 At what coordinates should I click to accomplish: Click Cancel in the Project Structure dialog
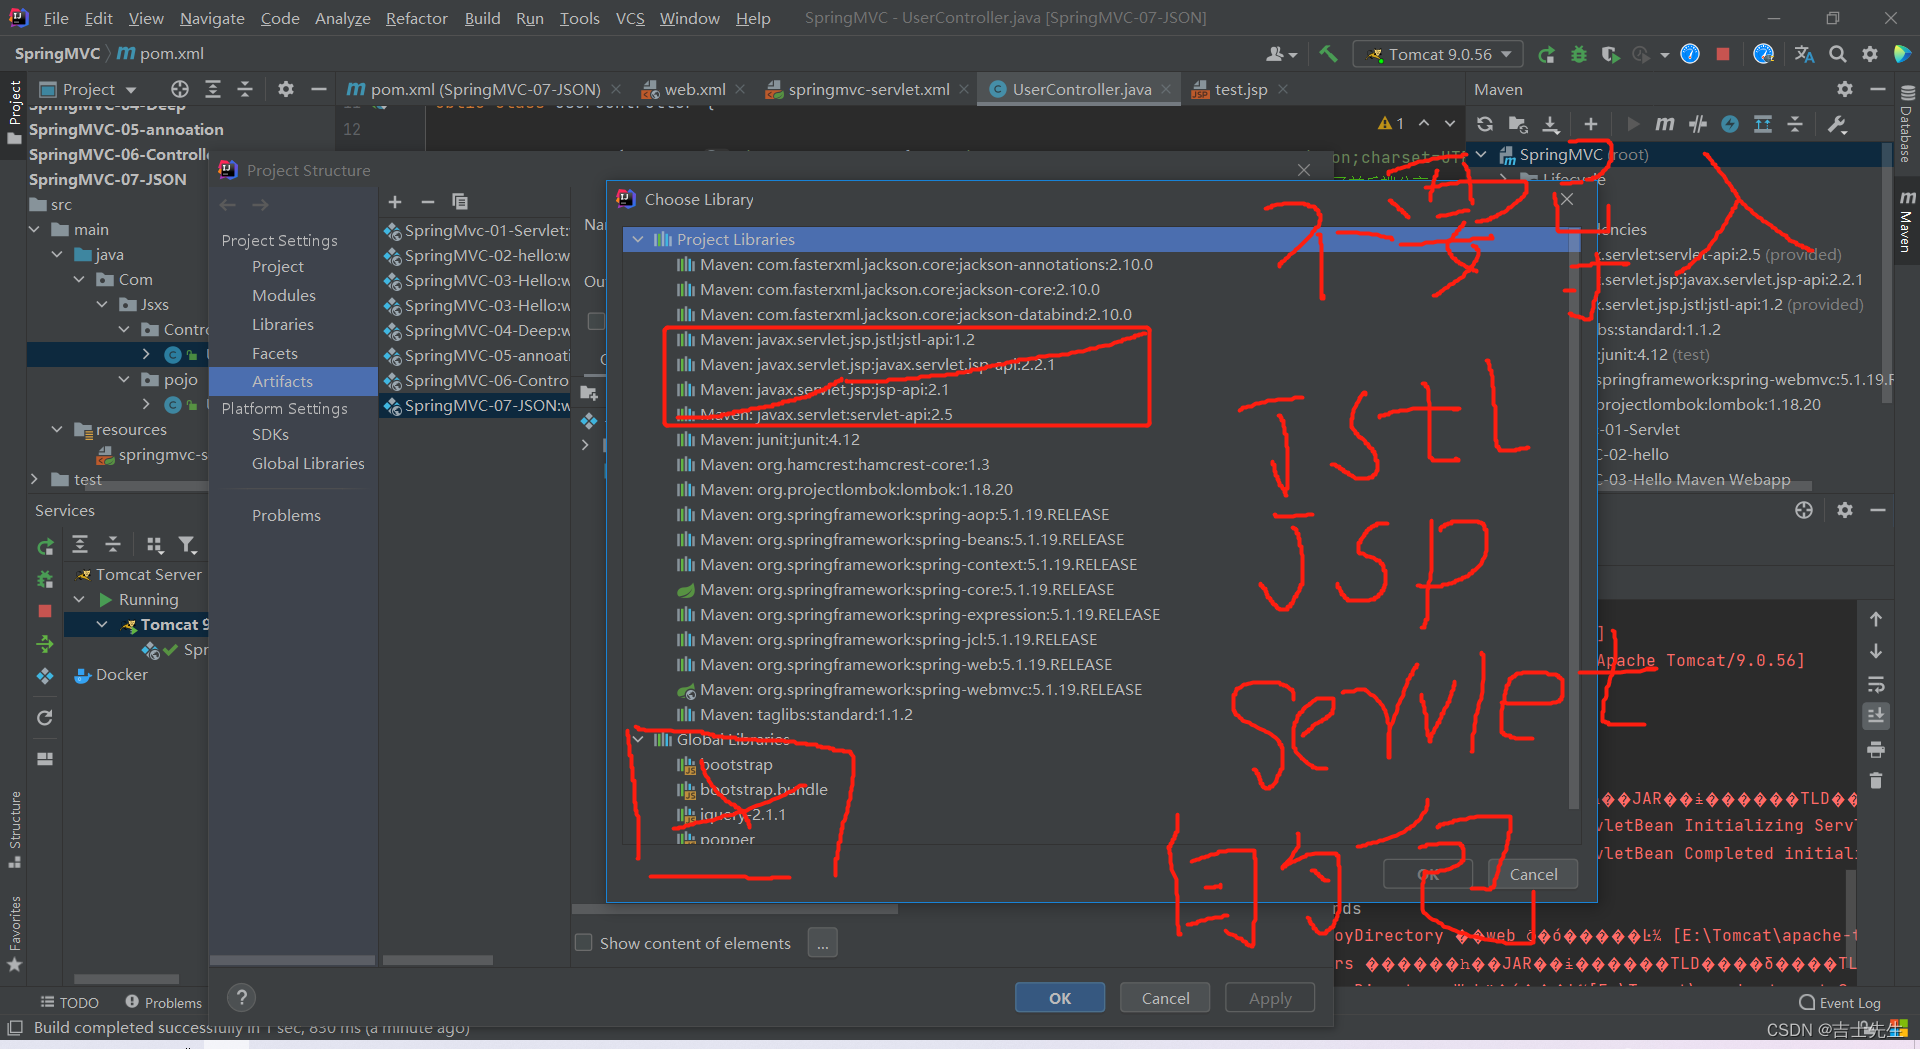[1166, 998]
